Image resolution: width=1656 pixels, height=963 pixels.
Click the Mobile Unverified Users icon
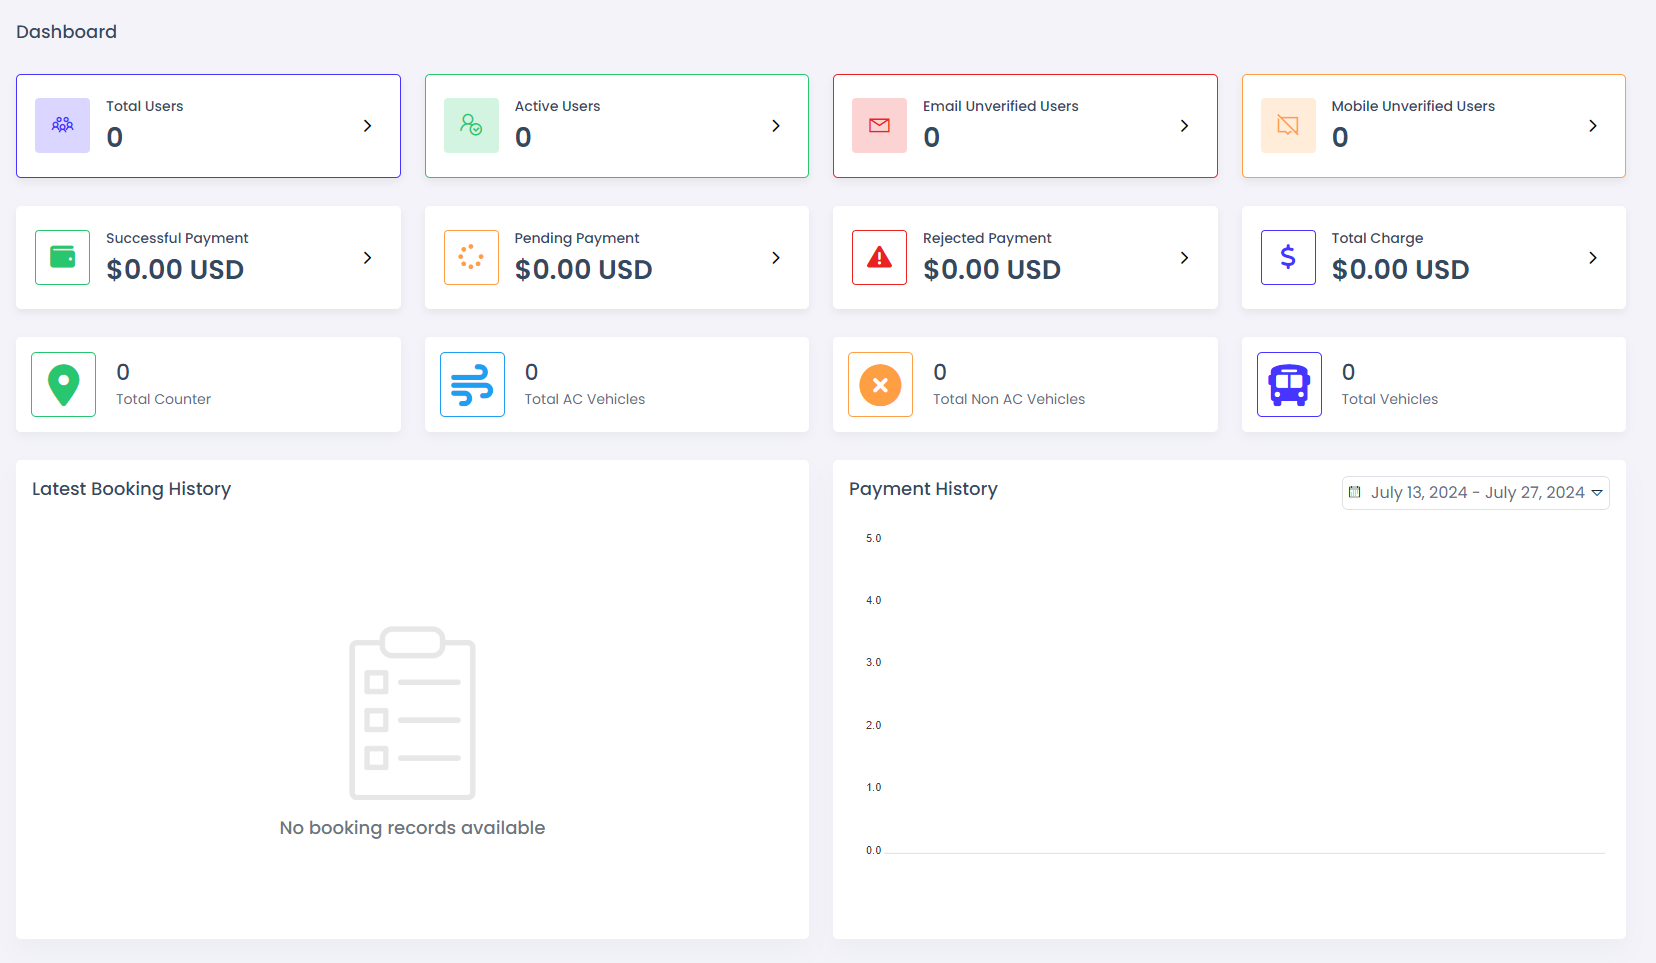[1288, 125]
